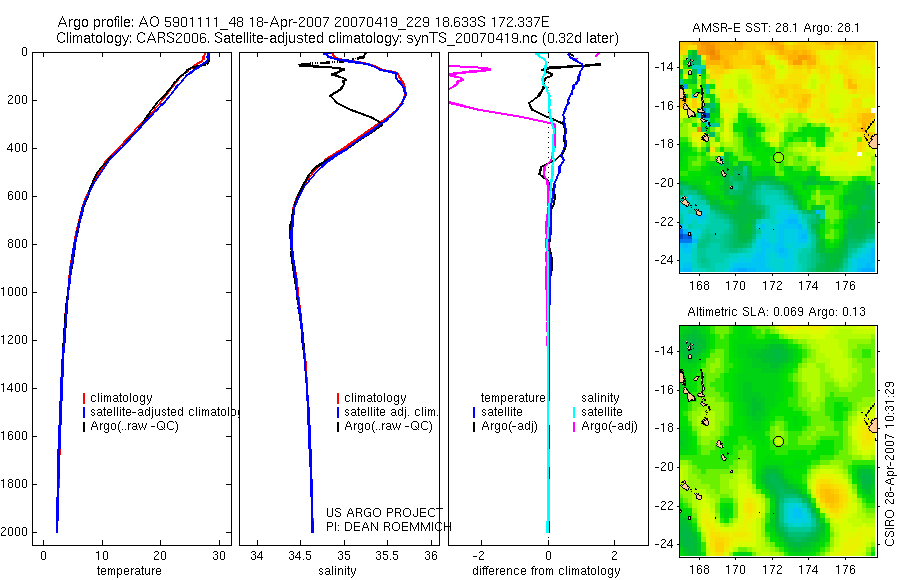Click the magenta color mark beside salinity 'Argo(-adj)'
This screenshot has height=580, width=900.
click(x=574, y=427)
